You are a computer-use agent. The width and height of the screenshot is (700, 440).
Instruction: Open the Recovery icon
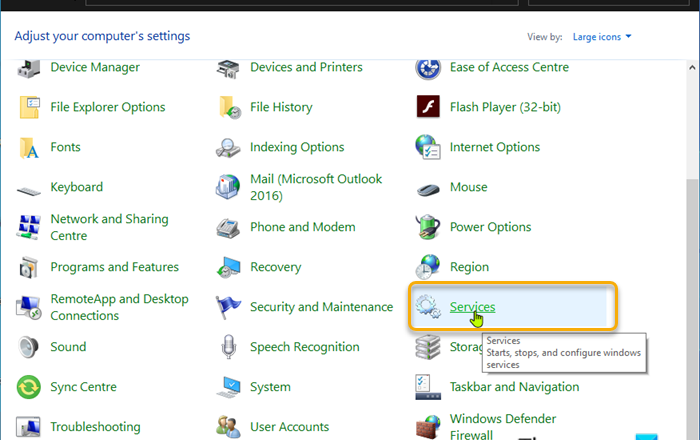pos(229,267)
